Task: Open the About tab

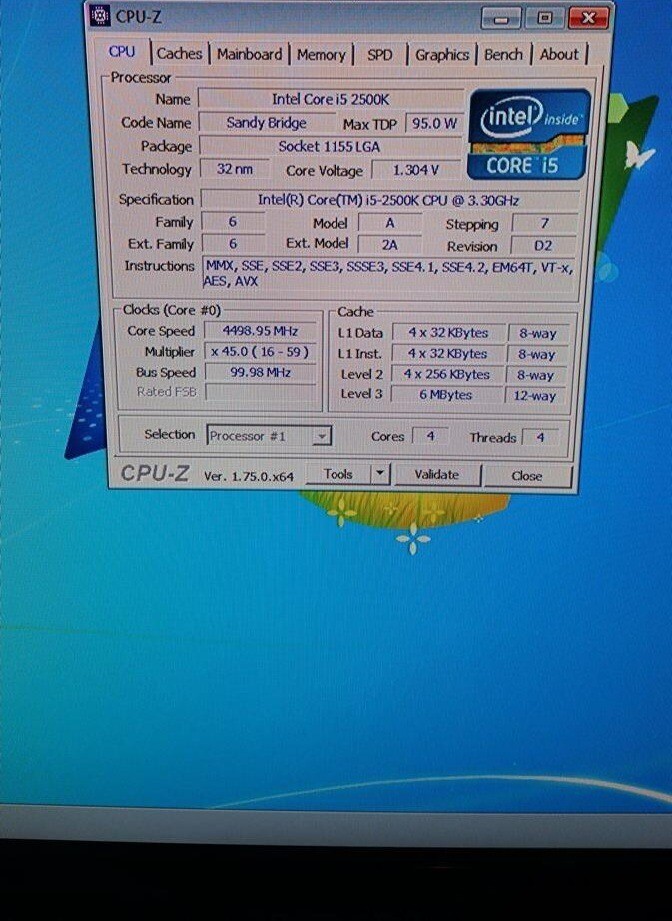Action: point(559,55)
